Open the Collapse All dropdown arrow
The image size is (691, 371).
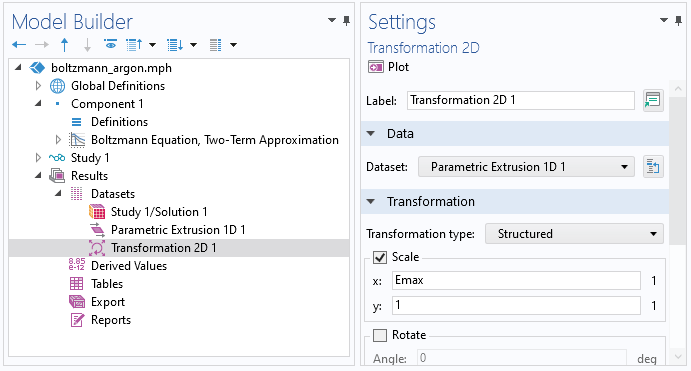coord(152,45)
